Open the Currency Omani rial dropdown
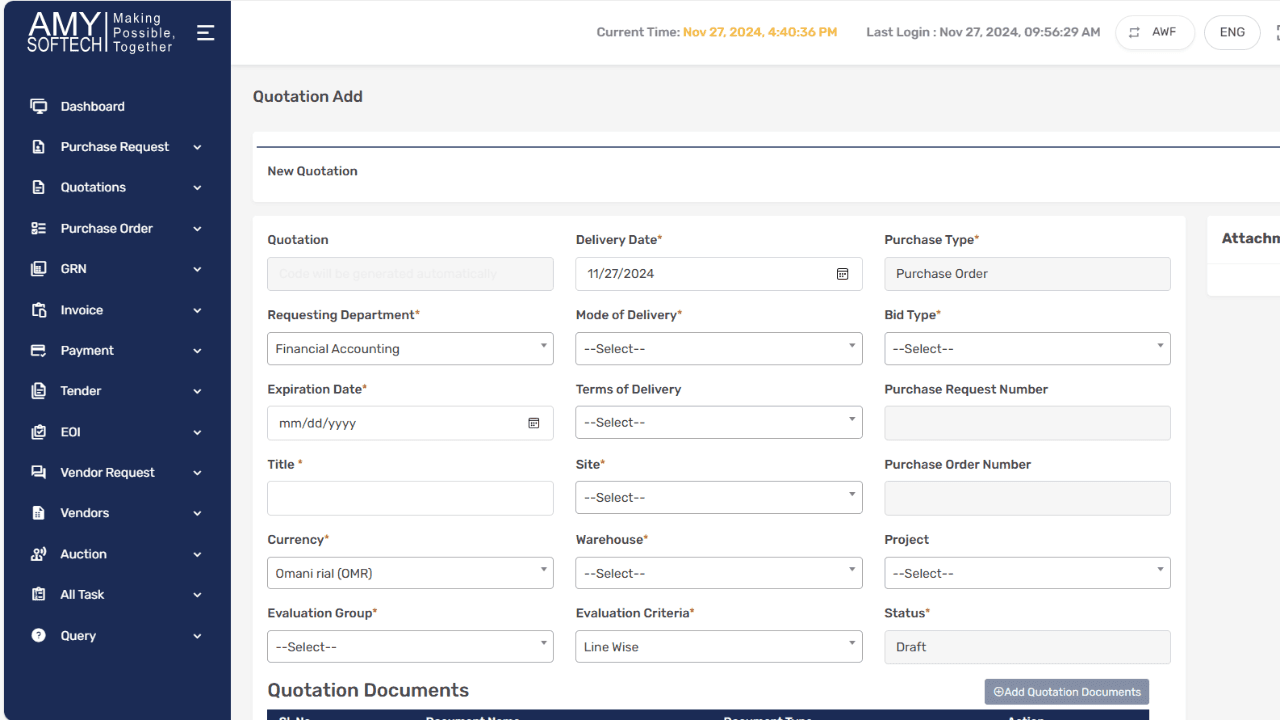The width and height of the screenshot is (1280, 720). click(410, 573)
